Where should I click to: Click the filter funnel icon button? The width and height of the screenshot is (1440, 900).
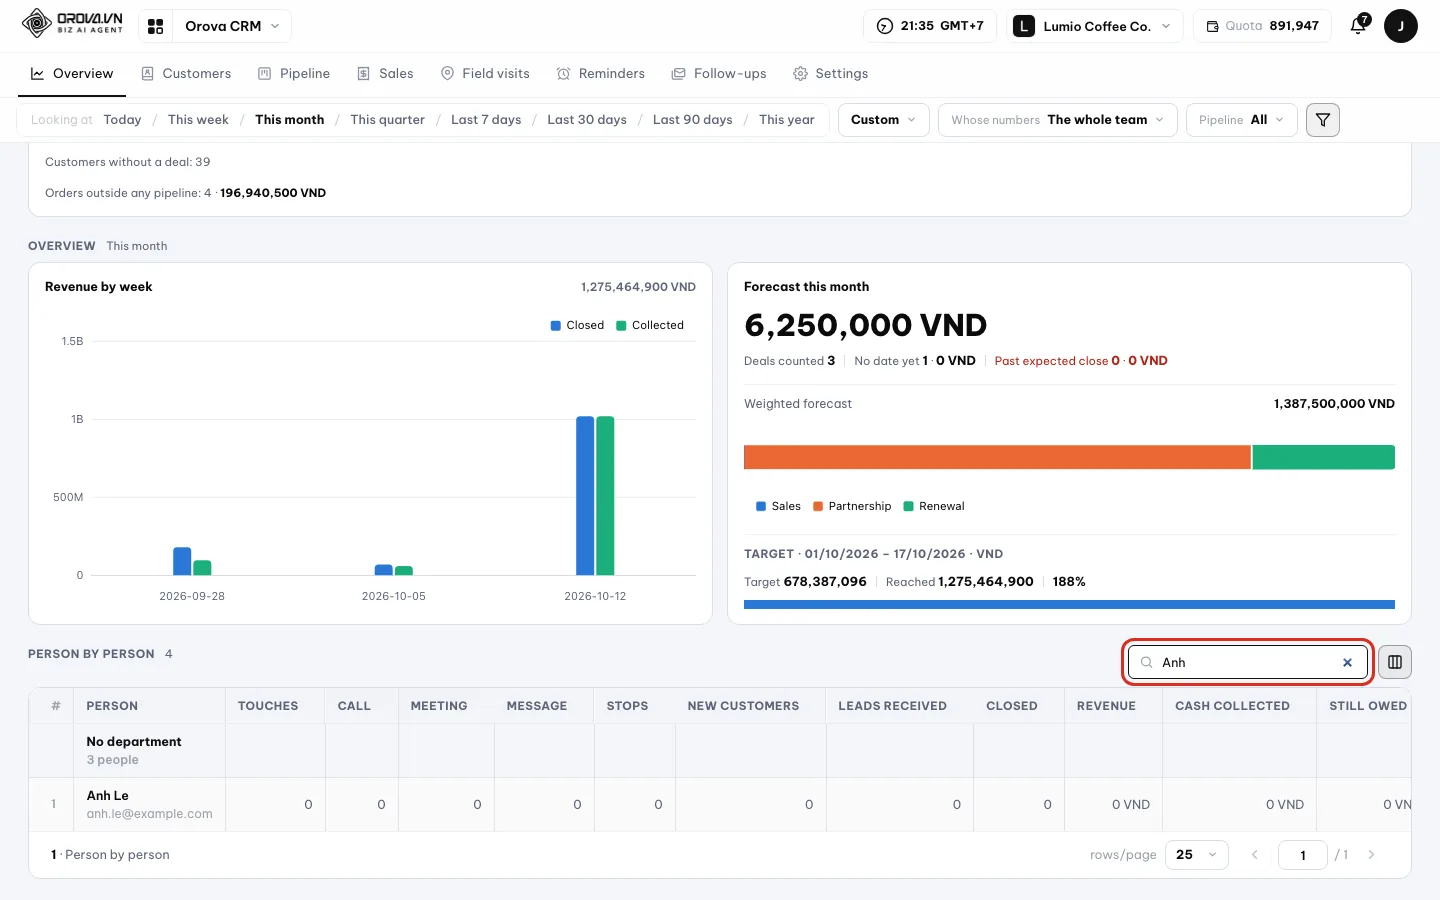(1323, 120)
